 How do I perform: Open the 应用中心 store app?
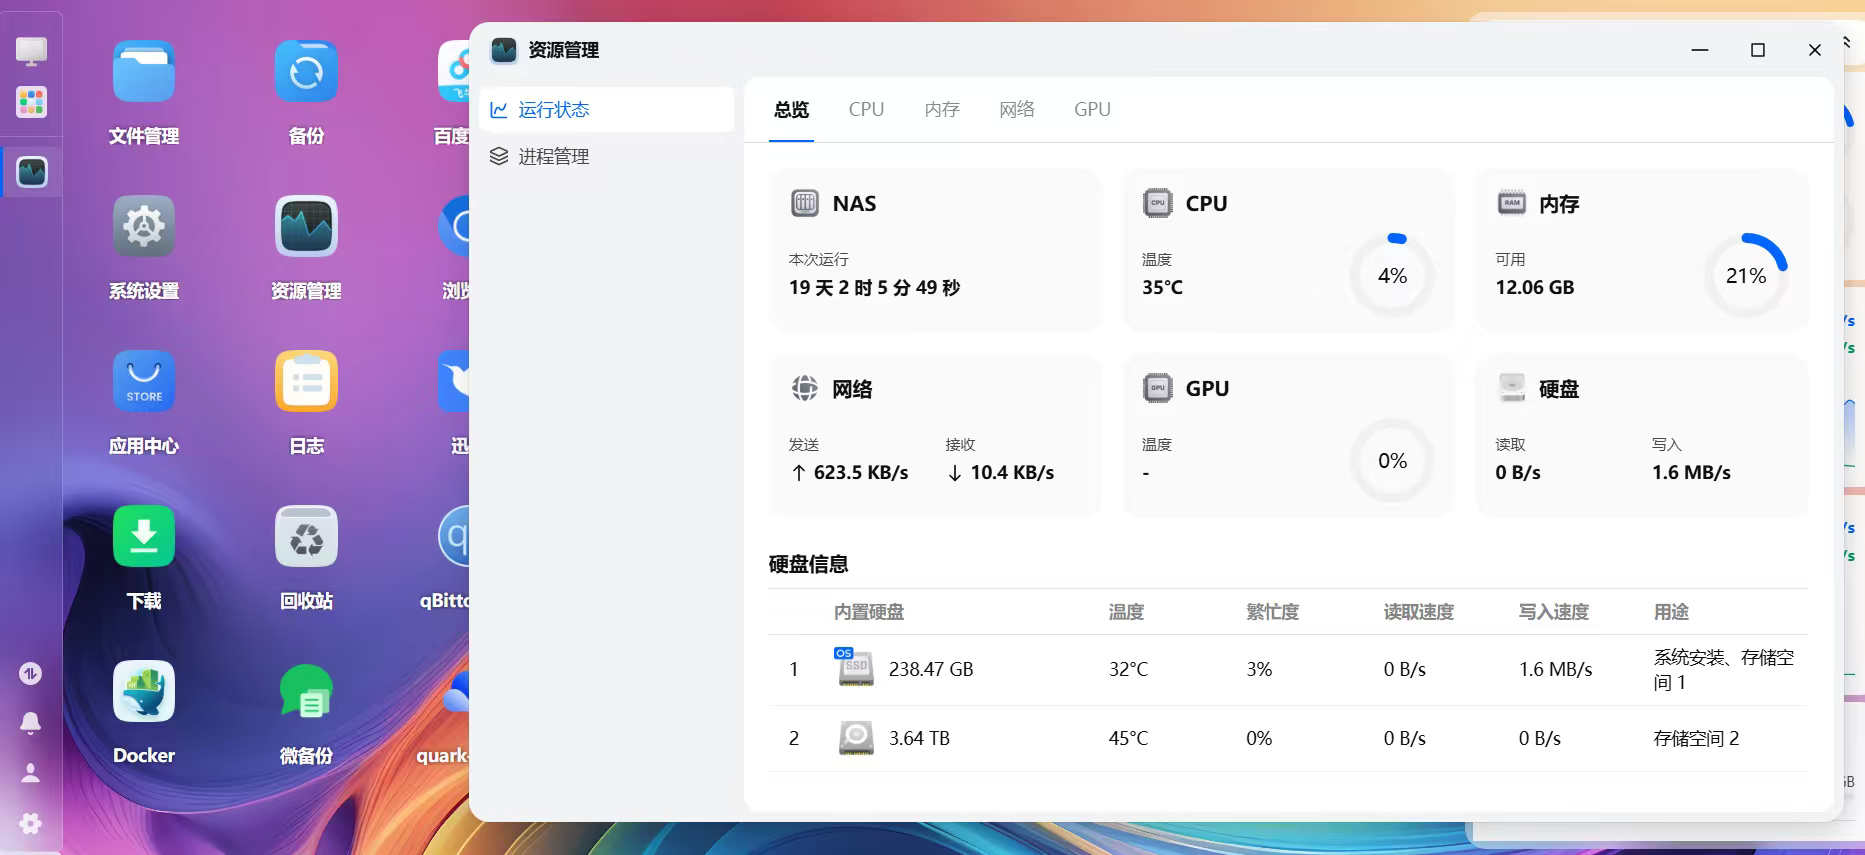pos(144,381)
